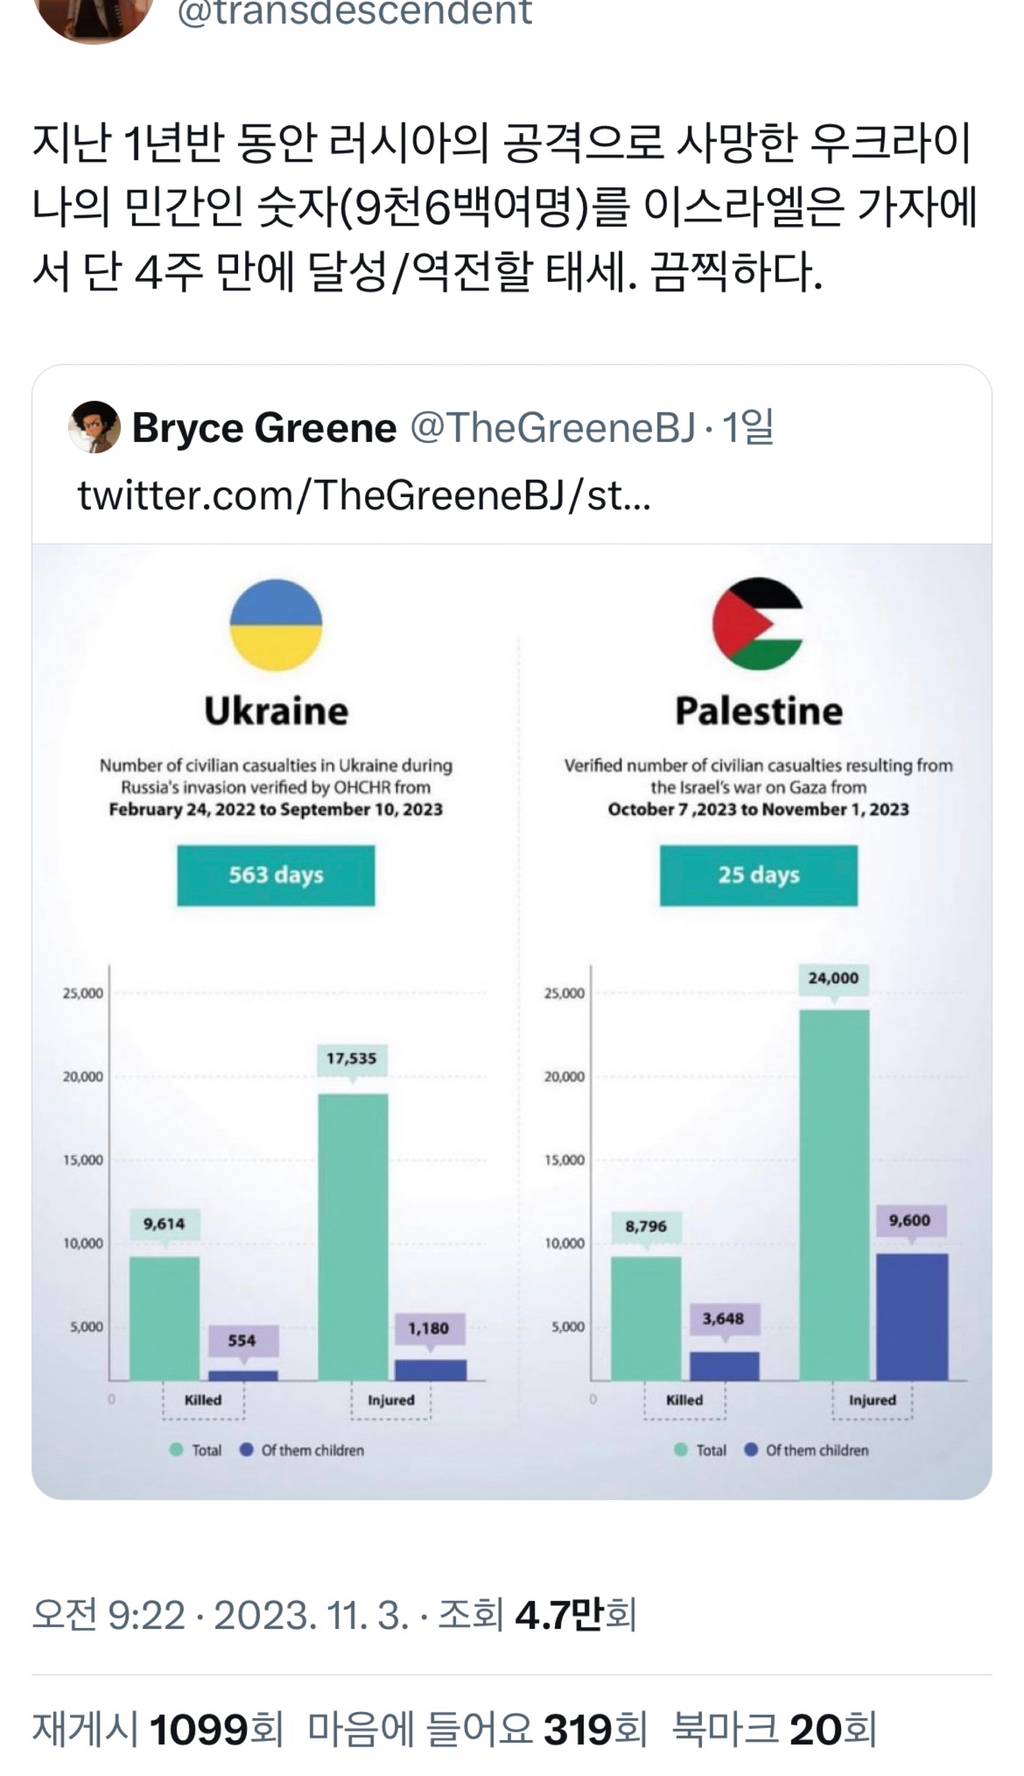Open the @TheGreeneBJ handle
Viewport: 1024px width, 1776px height.
tap(552, 428)
